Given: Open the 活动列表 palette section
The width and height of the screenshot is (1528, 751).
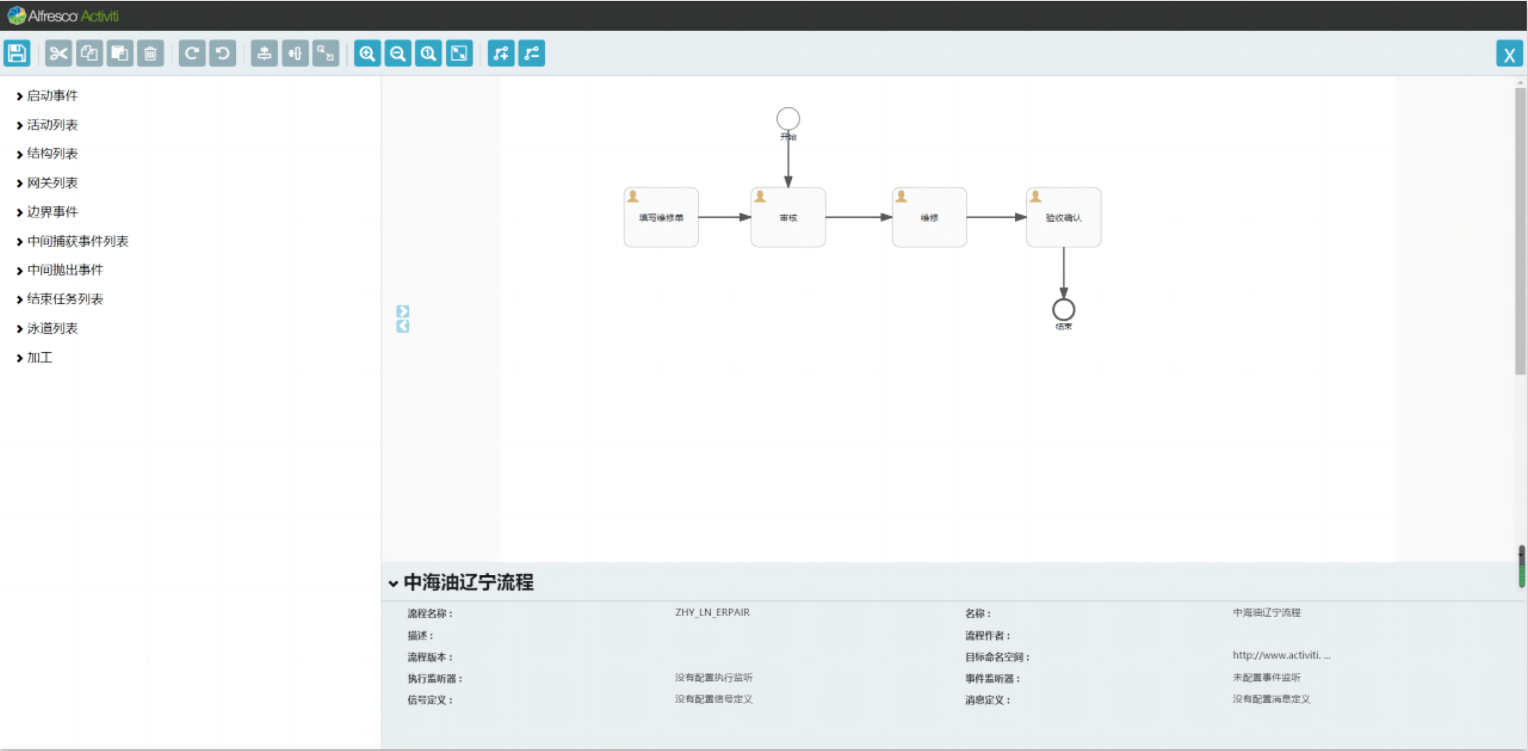Looking at the screenshot, I should pyautogui.click(x=52, y=125).
